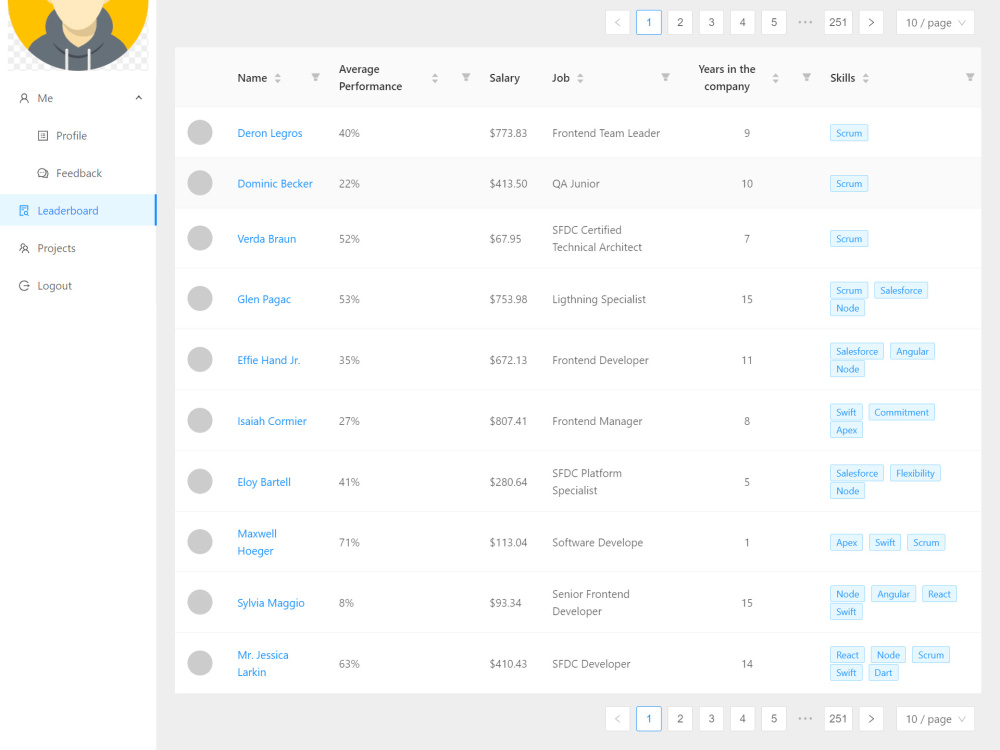Open the Name column filter funnel
This screenshot has width=1000, height=750.
[x=314, y=77]
